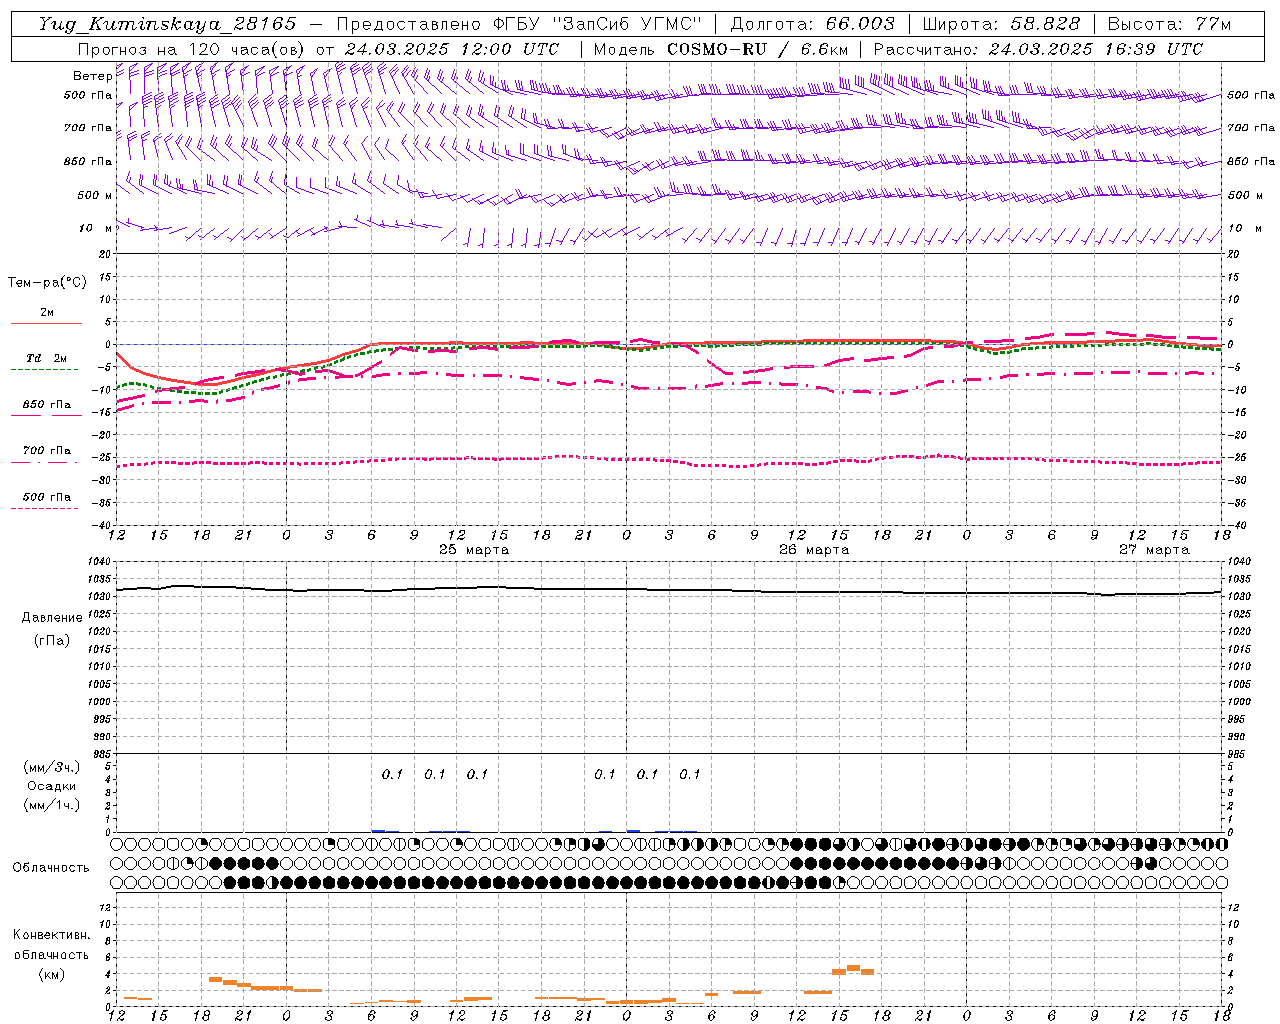The image size is (1280, 1024).
Task: Click the Долгота: 66.003 value
Action: (813, 24)
